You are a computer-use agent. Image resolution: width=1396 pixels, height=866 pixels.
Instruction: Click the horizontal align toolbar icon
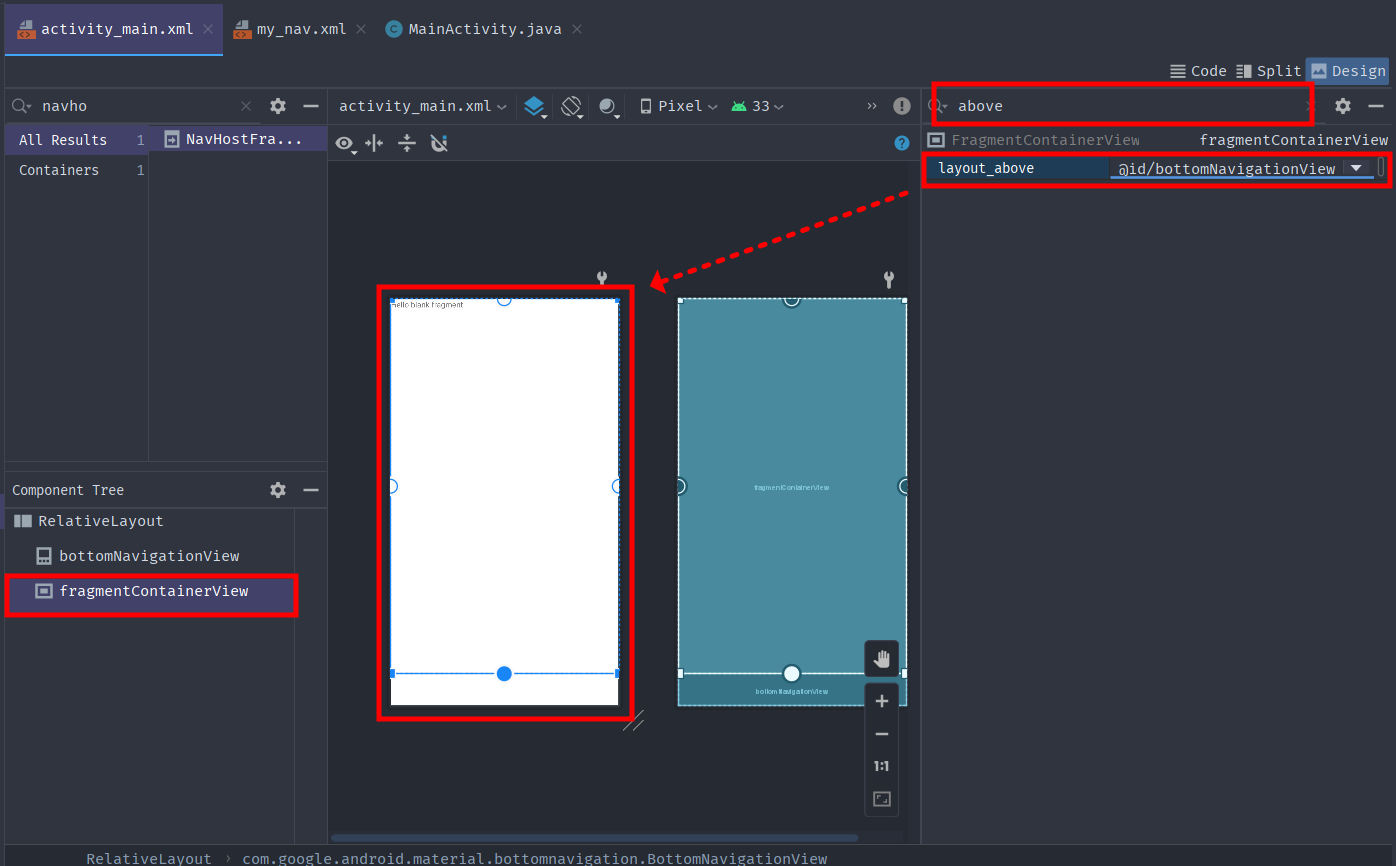coord(374,144)
